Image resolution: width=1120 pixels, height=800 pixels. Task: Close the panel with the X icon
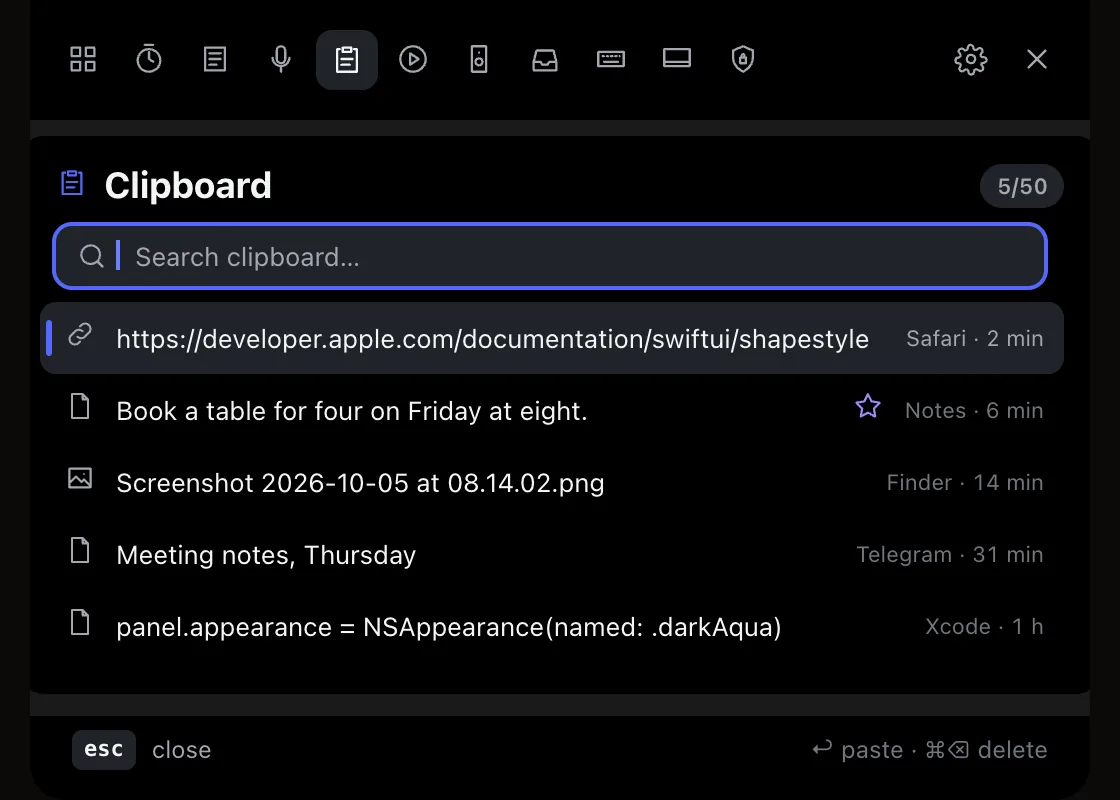1037,59
